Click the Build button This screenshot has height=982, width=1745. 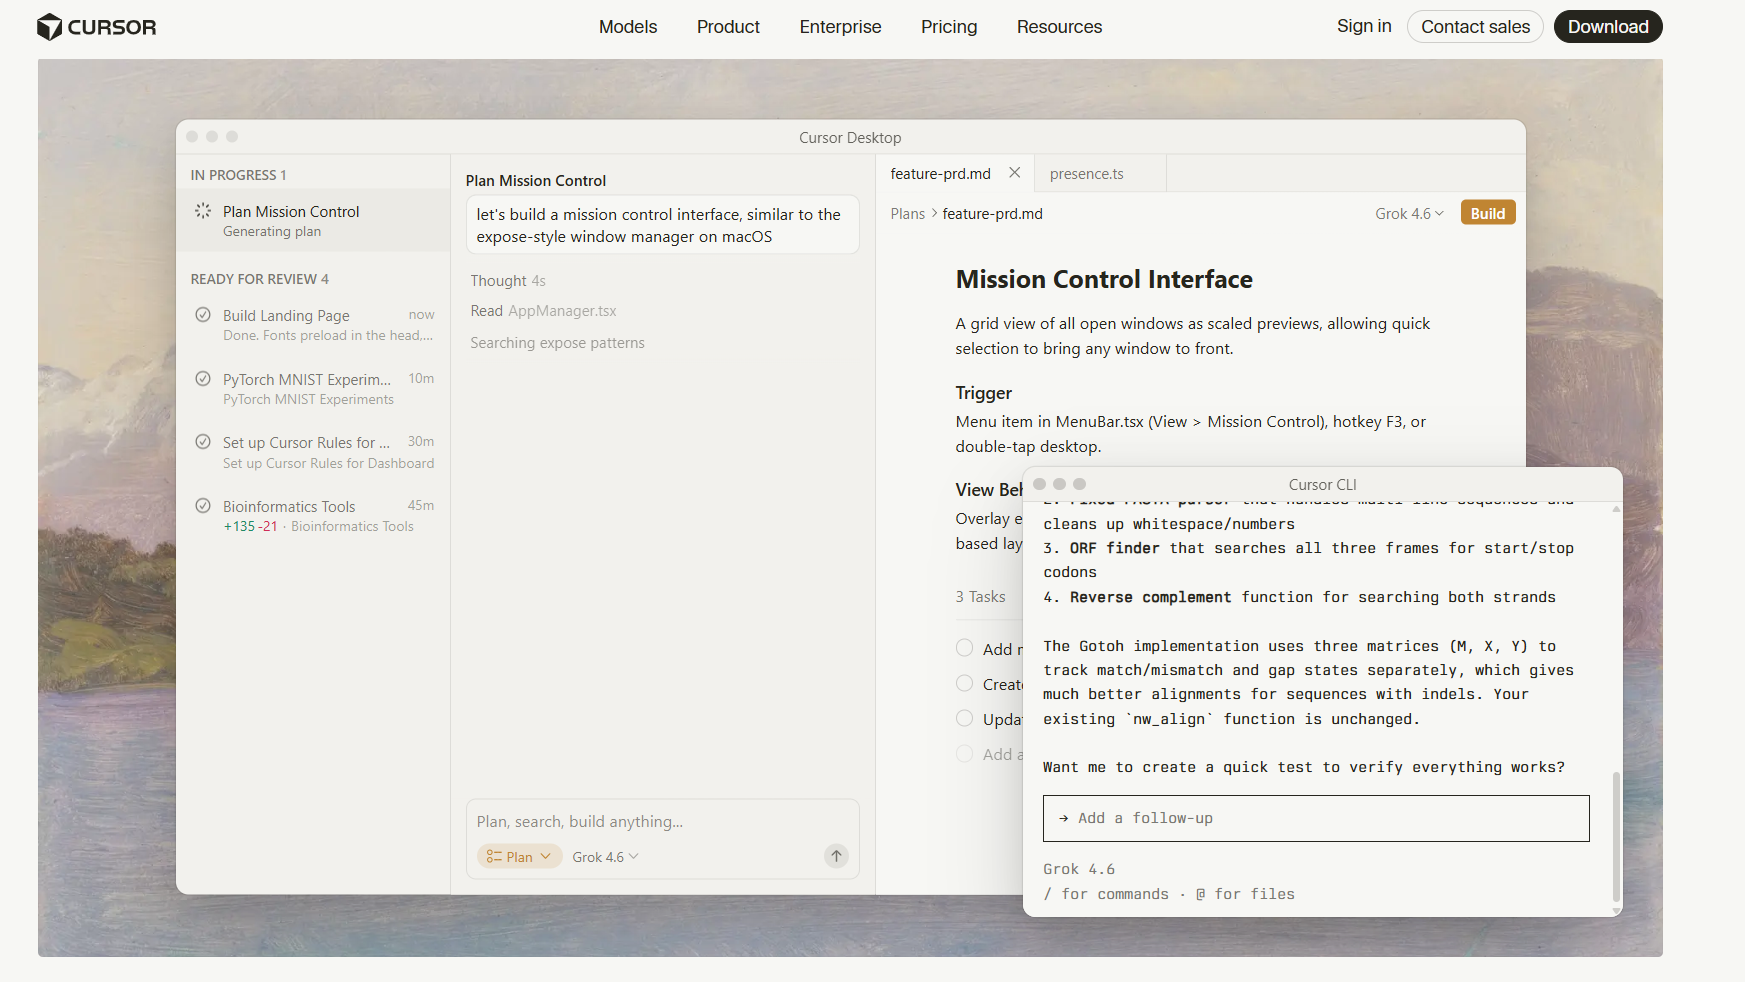[x=1488, y=213]
